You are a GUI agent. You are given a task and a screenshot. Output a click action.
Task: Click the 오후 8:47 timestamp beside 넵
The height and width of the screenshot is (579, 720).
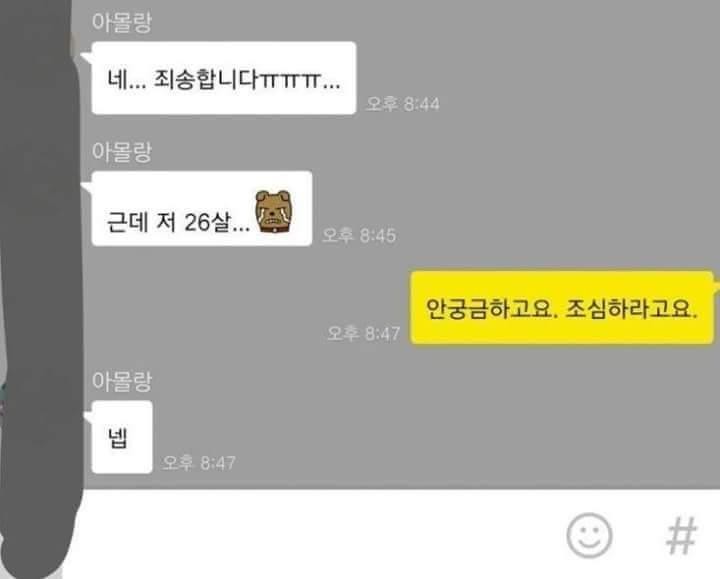[x=199, y=463]
